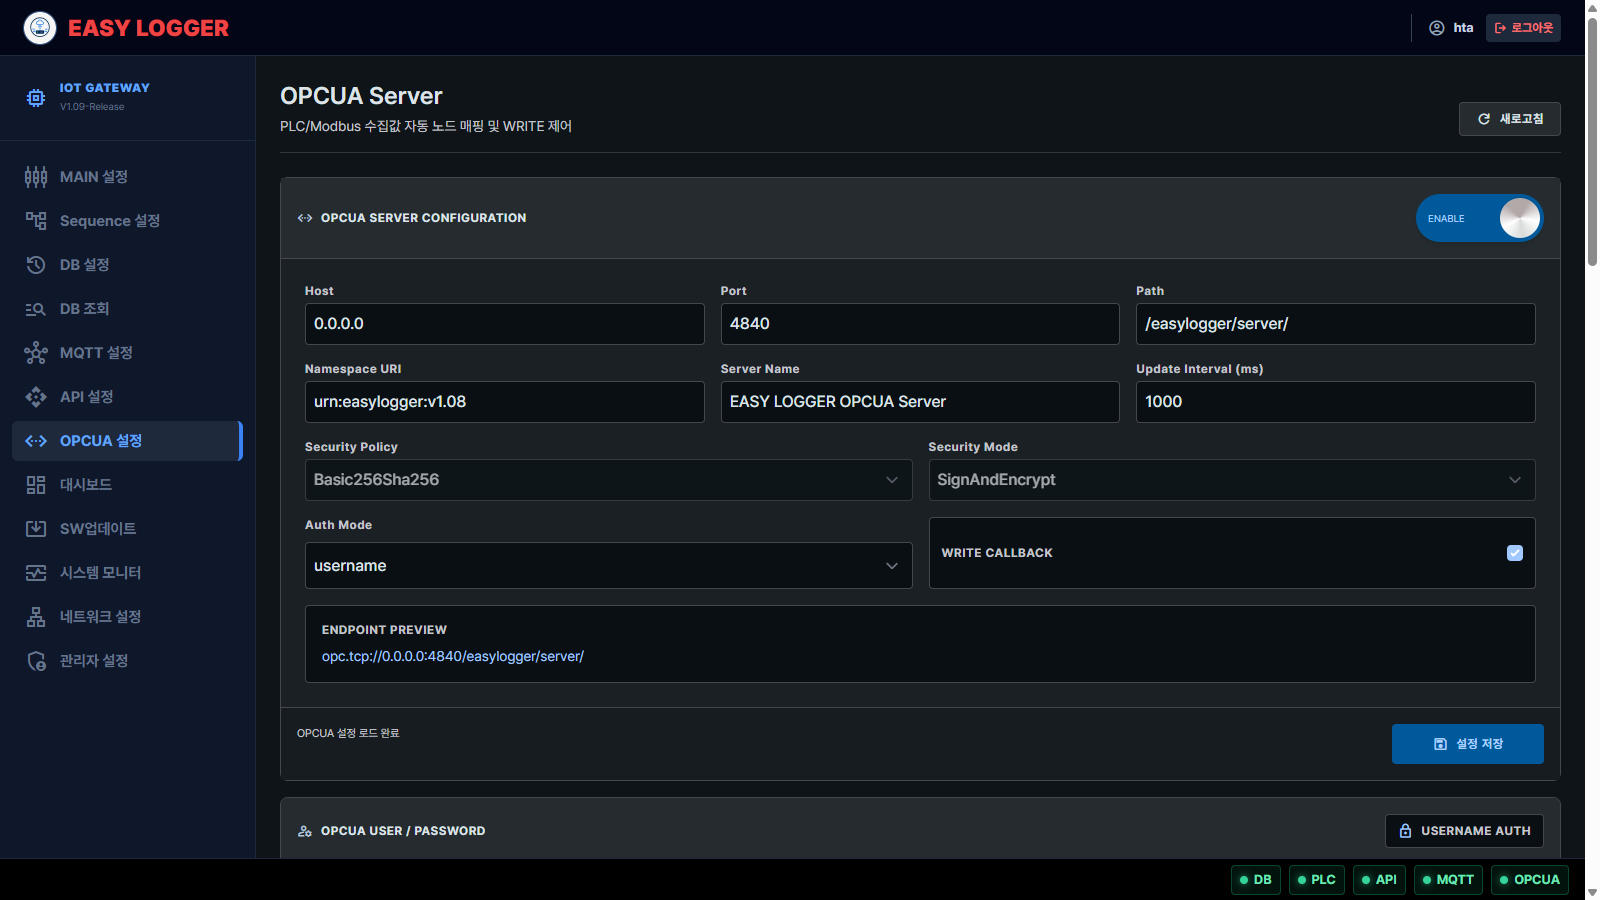Screen dimensions: 1600x900
Task: Click the 로그아웃 logout button
Action: pos(1523,28)
